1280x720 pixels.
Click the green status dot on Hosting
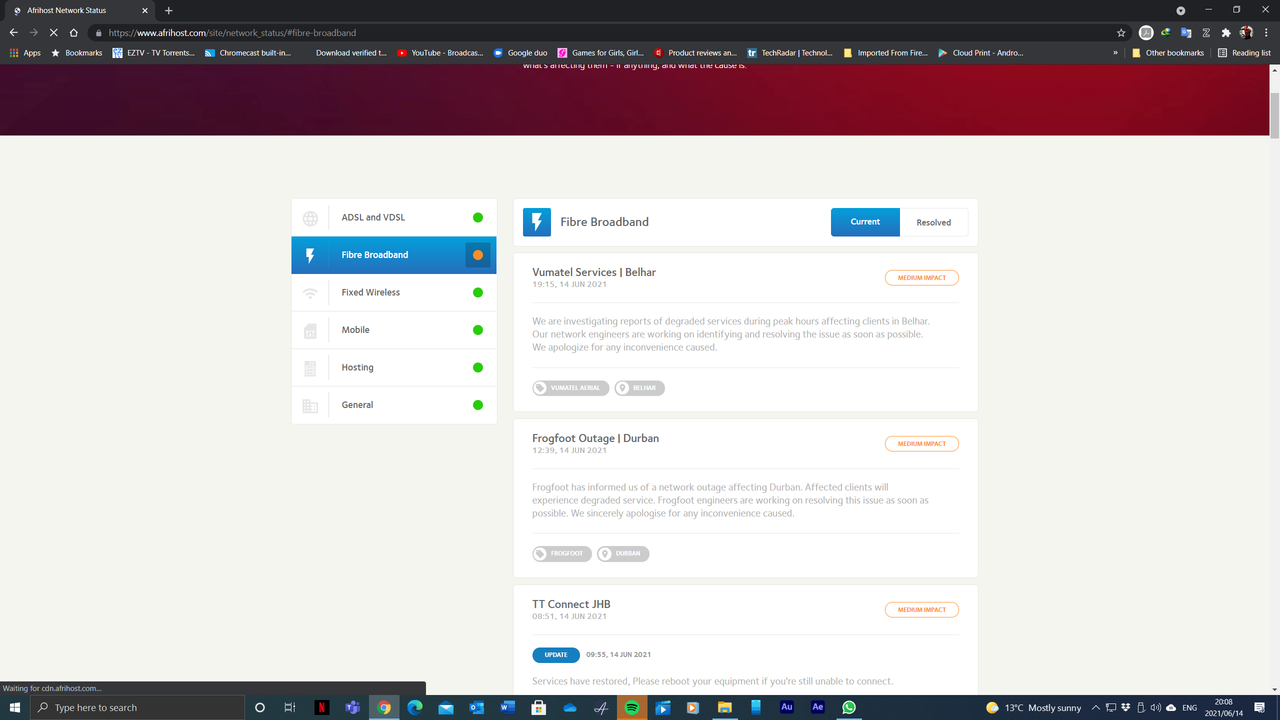point(478,368)
